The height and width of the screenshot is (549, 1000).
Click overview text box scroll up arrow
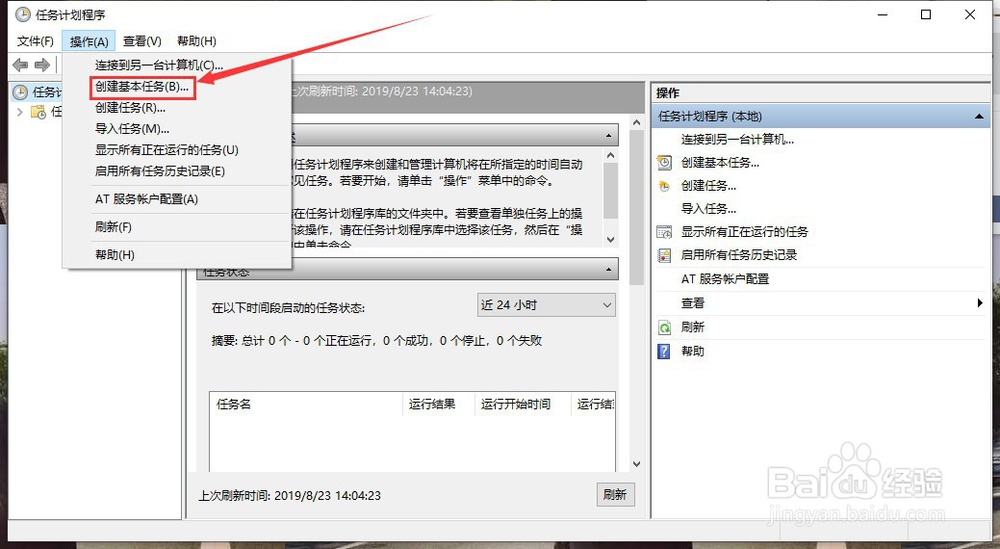click(x=610, y=155)
